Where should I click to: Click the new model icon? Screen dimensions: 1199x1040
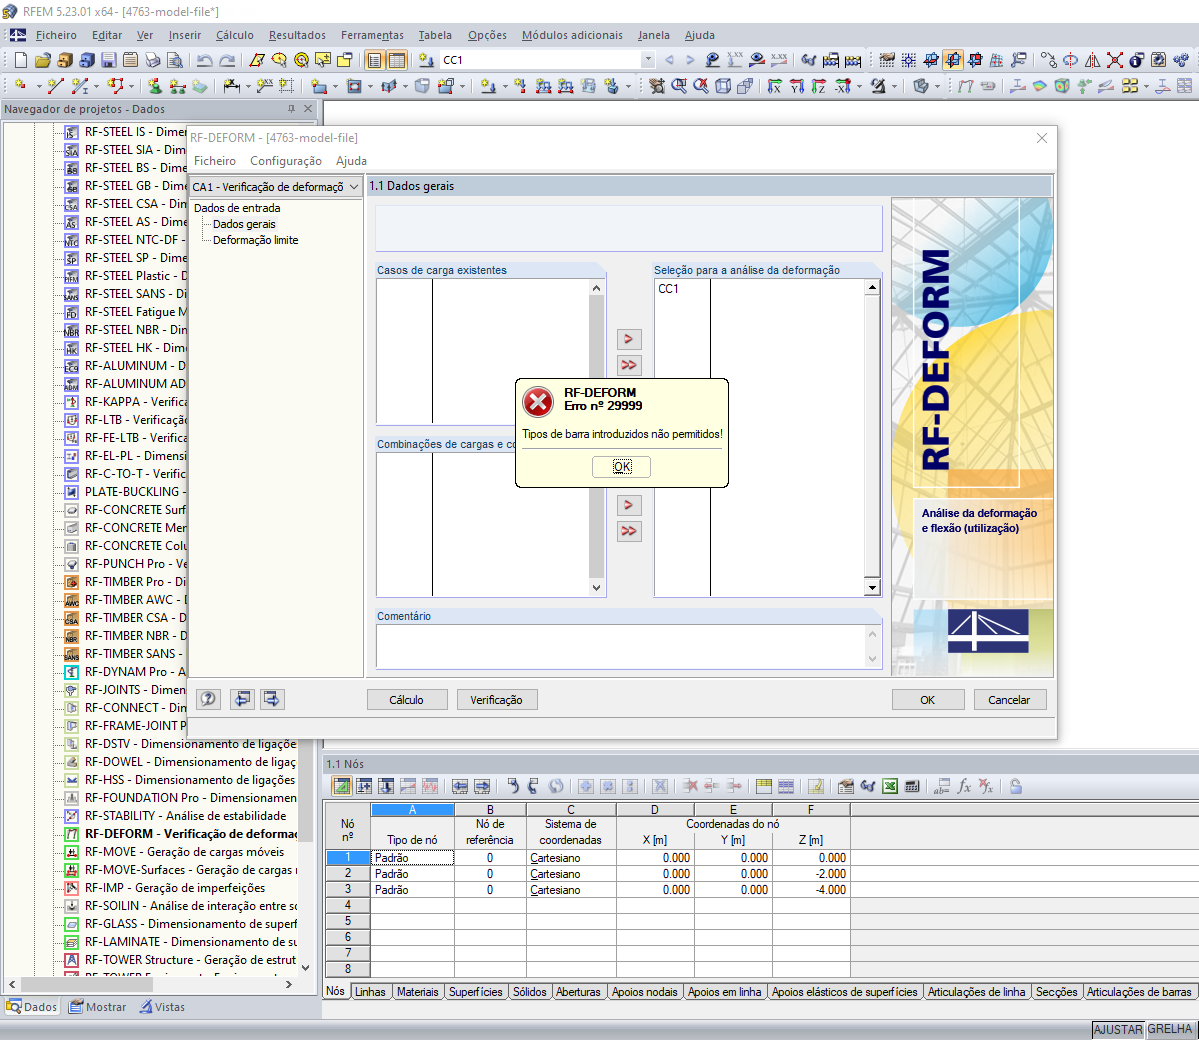pos(21,60)
